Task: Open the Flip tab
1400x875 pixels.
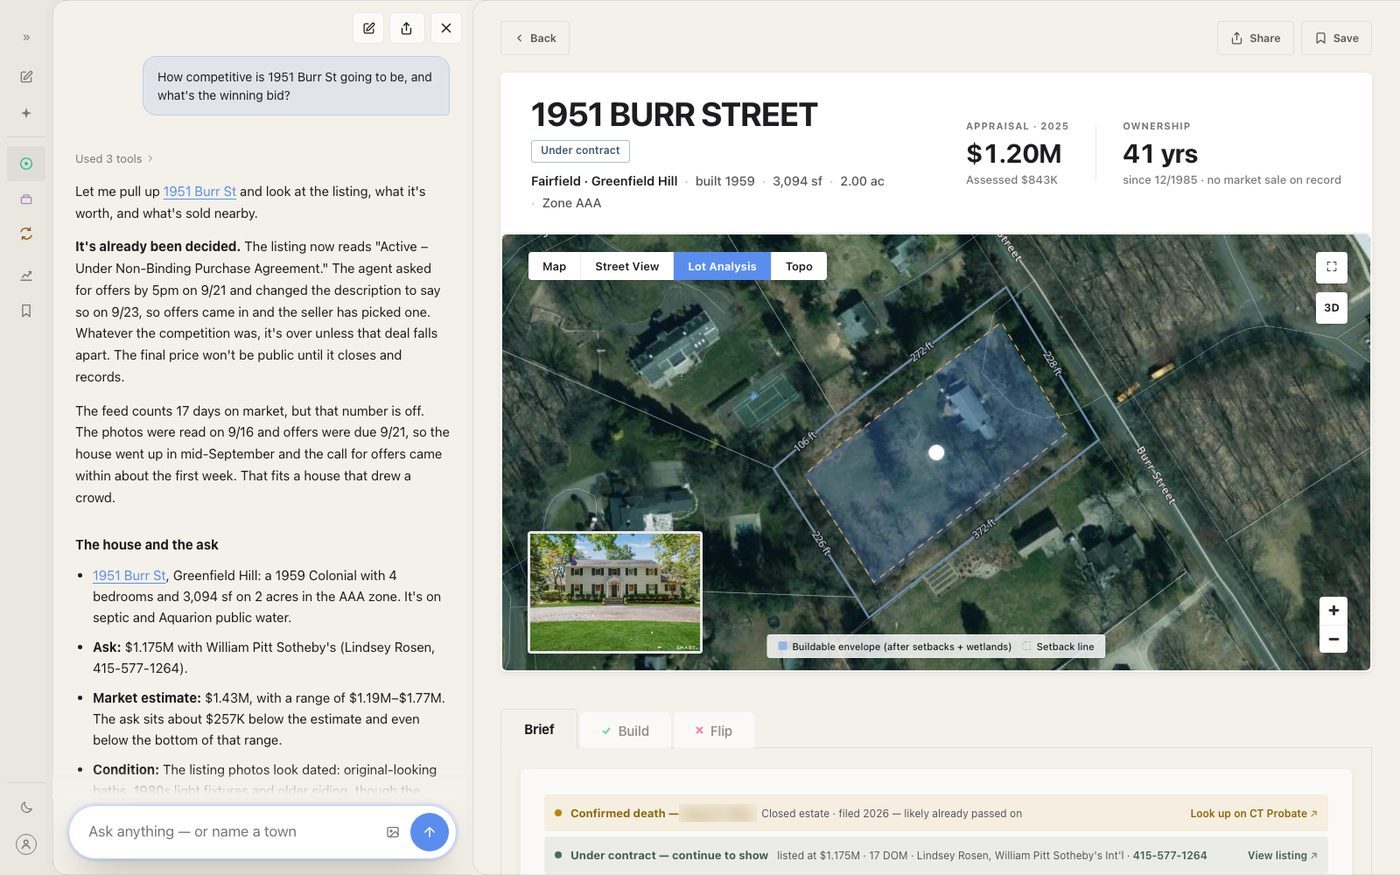Action: [x=714, y=731]
